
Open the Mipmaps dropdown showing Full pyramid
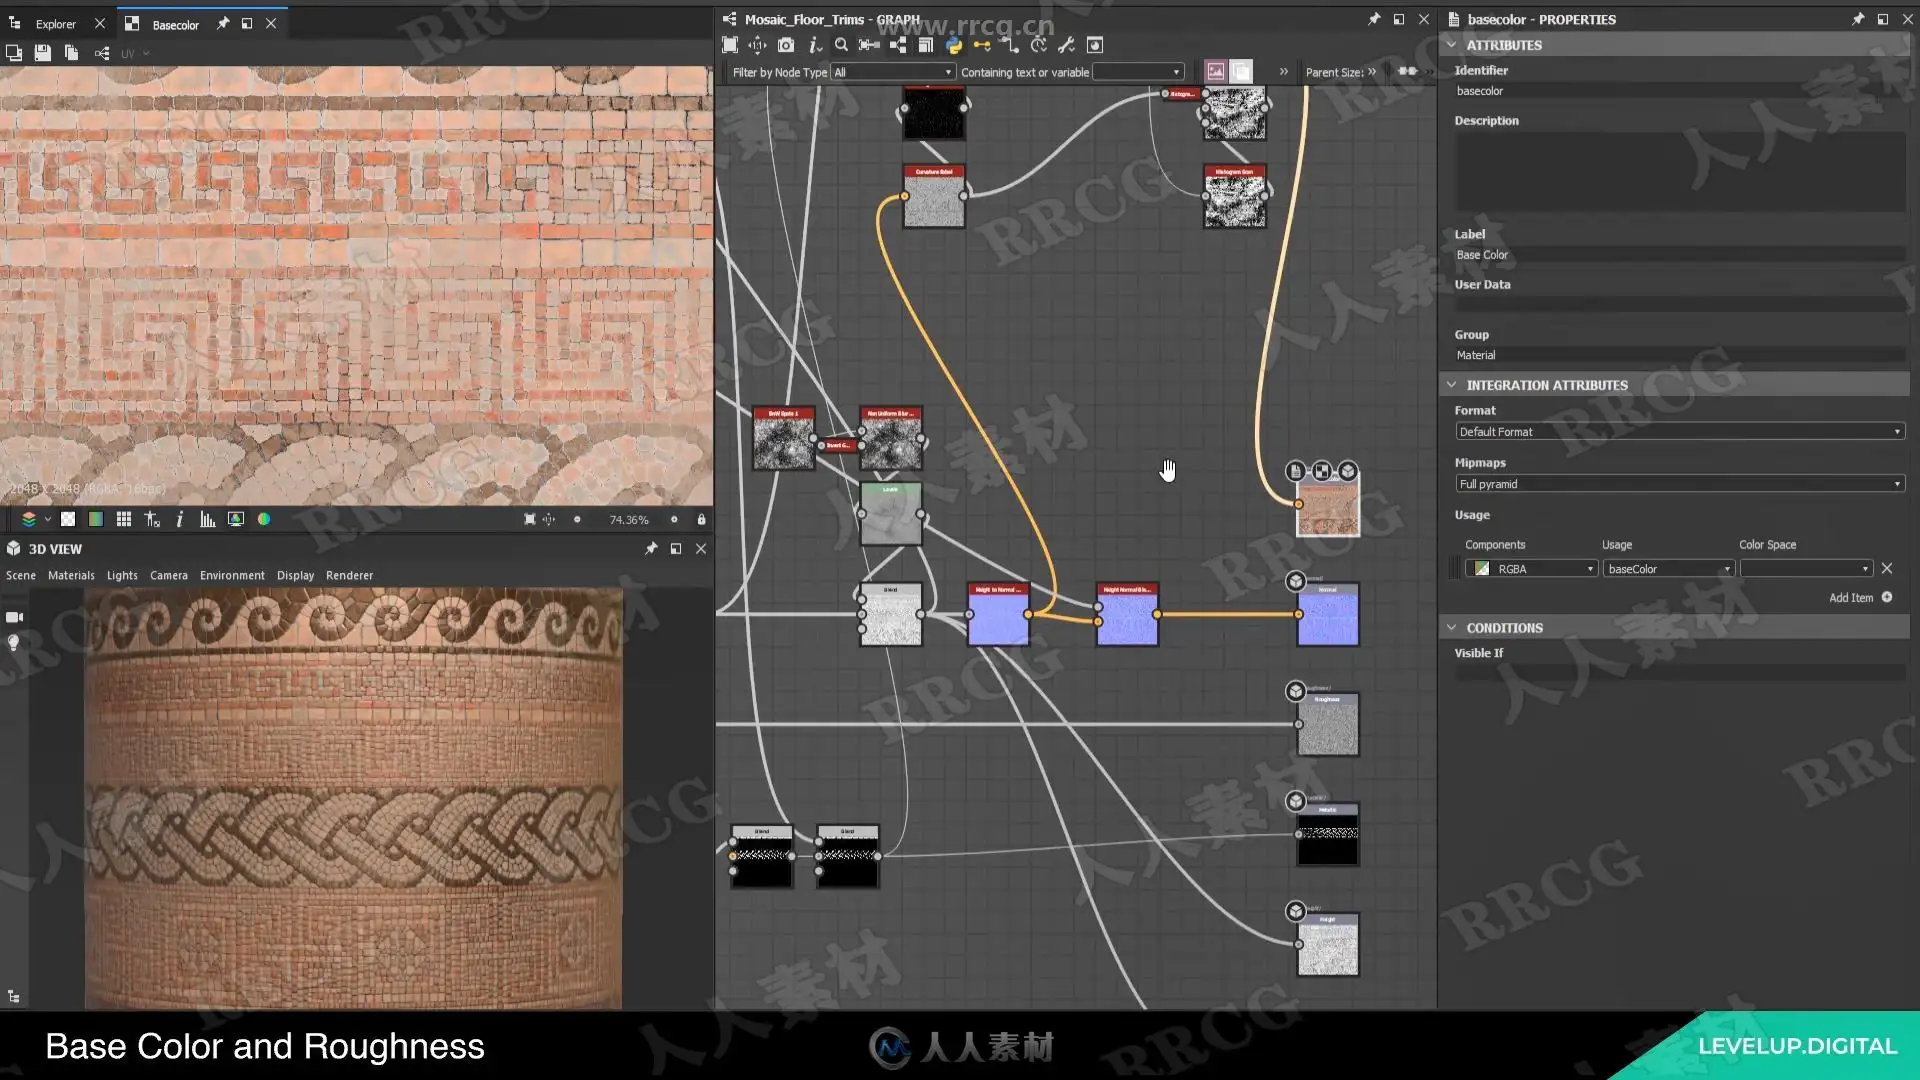(1679, 484)
